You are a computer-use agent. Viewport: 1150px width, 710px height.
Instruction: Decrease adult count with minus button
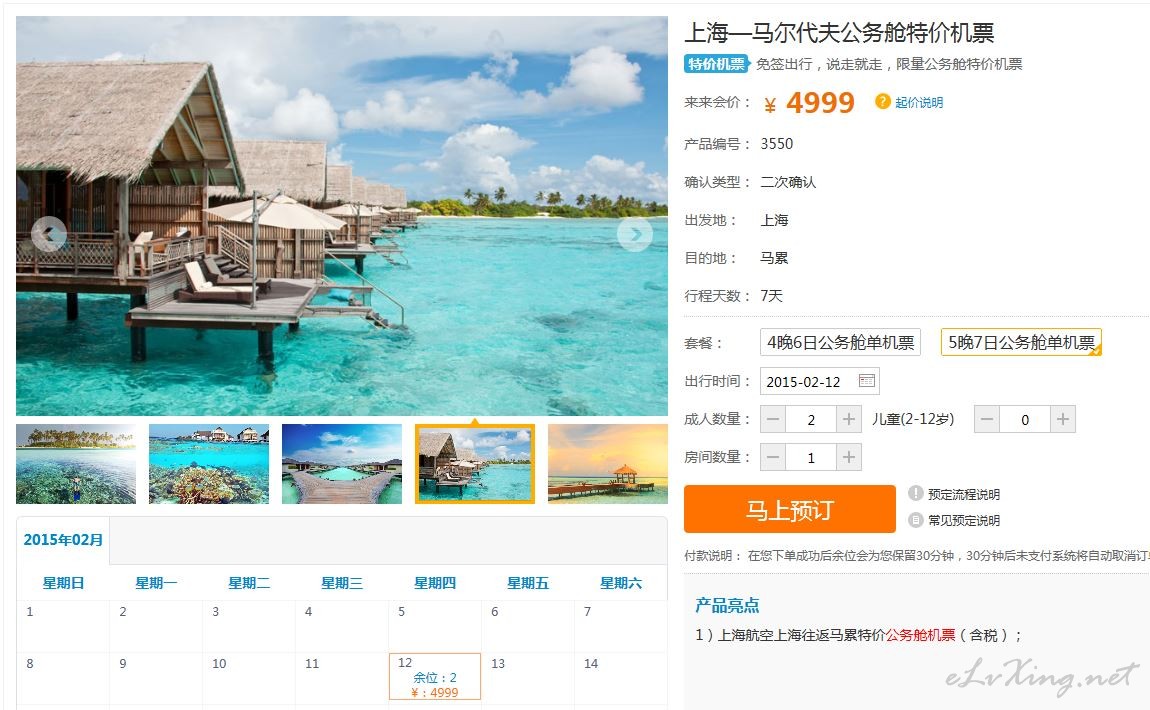click(773, 420)
